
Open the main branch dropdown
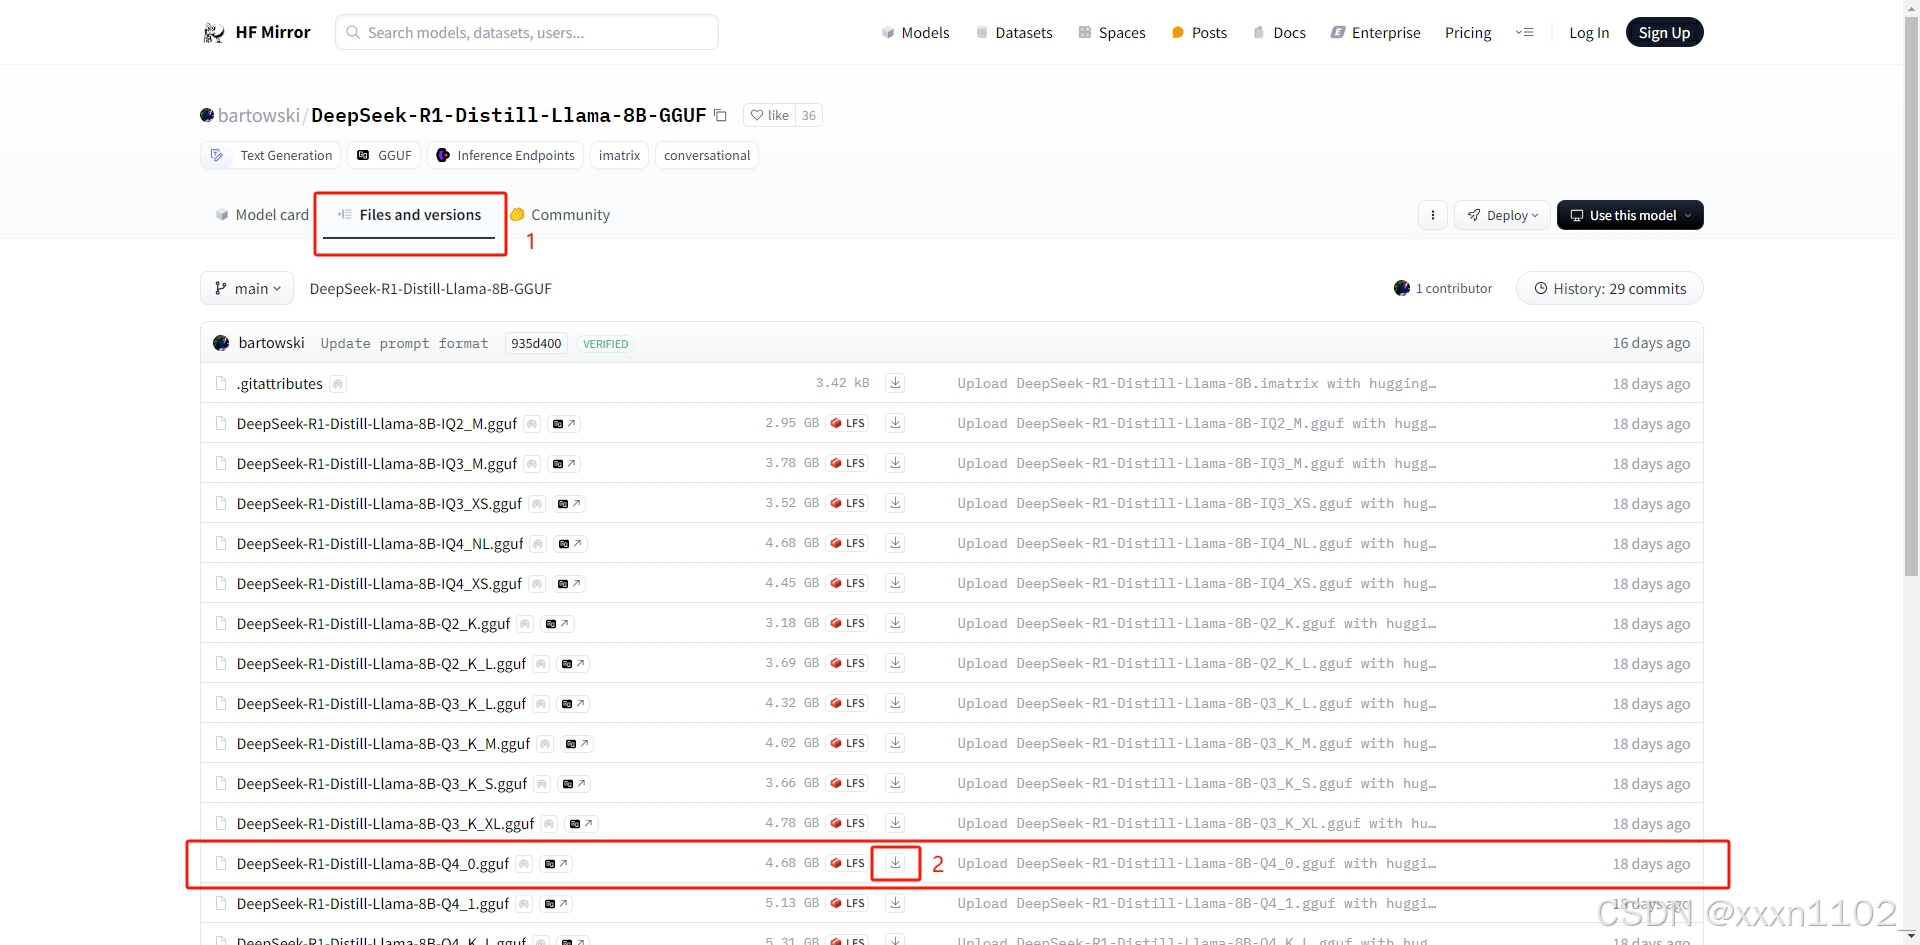pyautogui.click(x=247, y=288)
